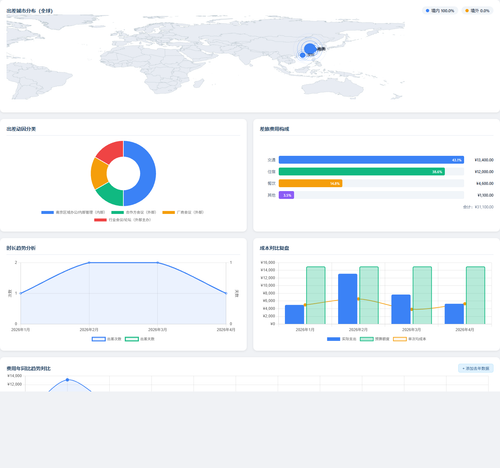Click the purple 3.5% expense progress bar

[x=286, y=195]
